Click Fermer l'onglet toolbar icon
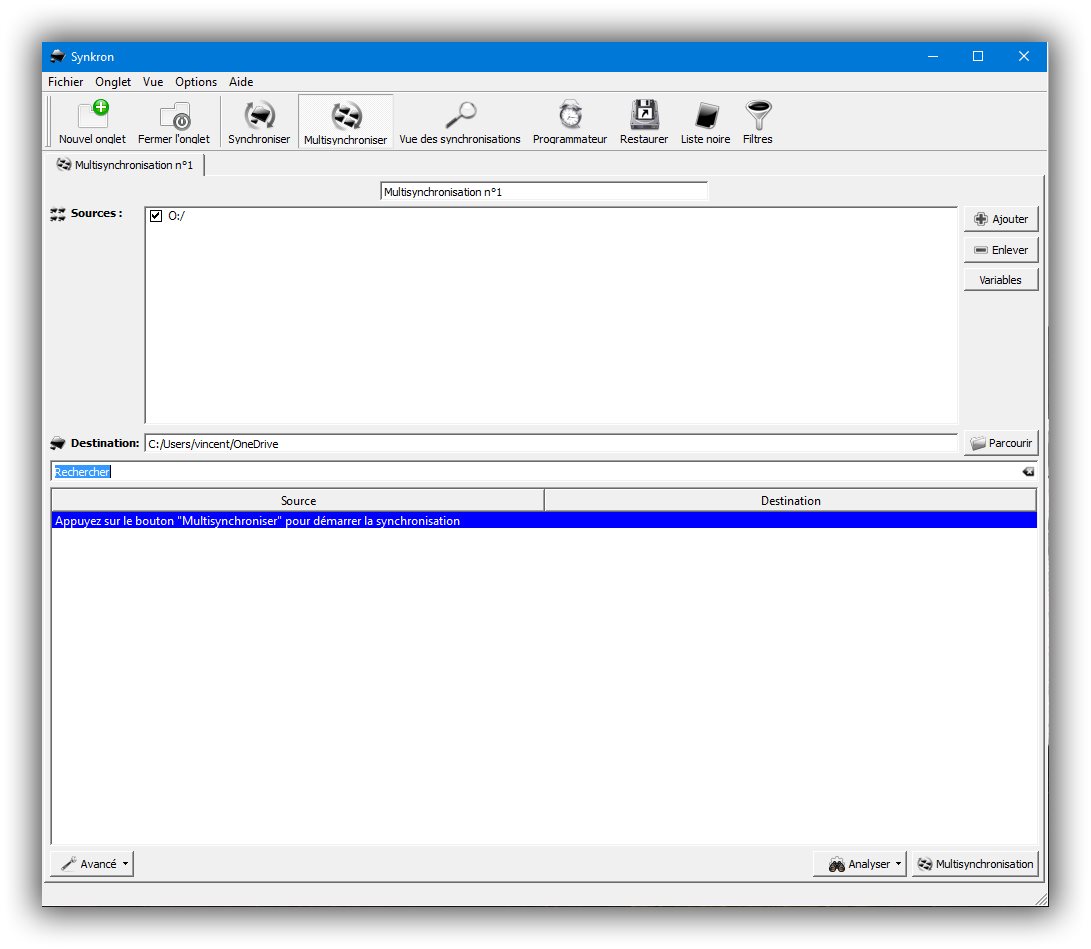The image size is (1091, 949). (174, 116)
